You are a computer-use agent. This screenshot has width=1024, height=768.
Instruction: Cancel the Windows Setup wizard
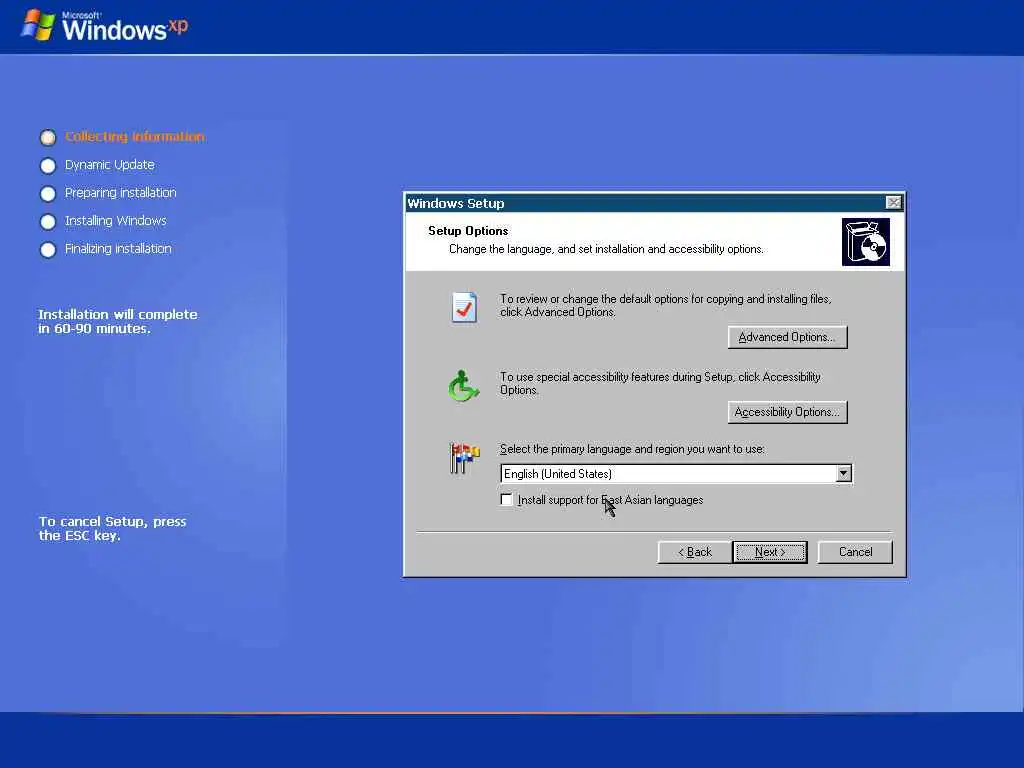[855, 552]
